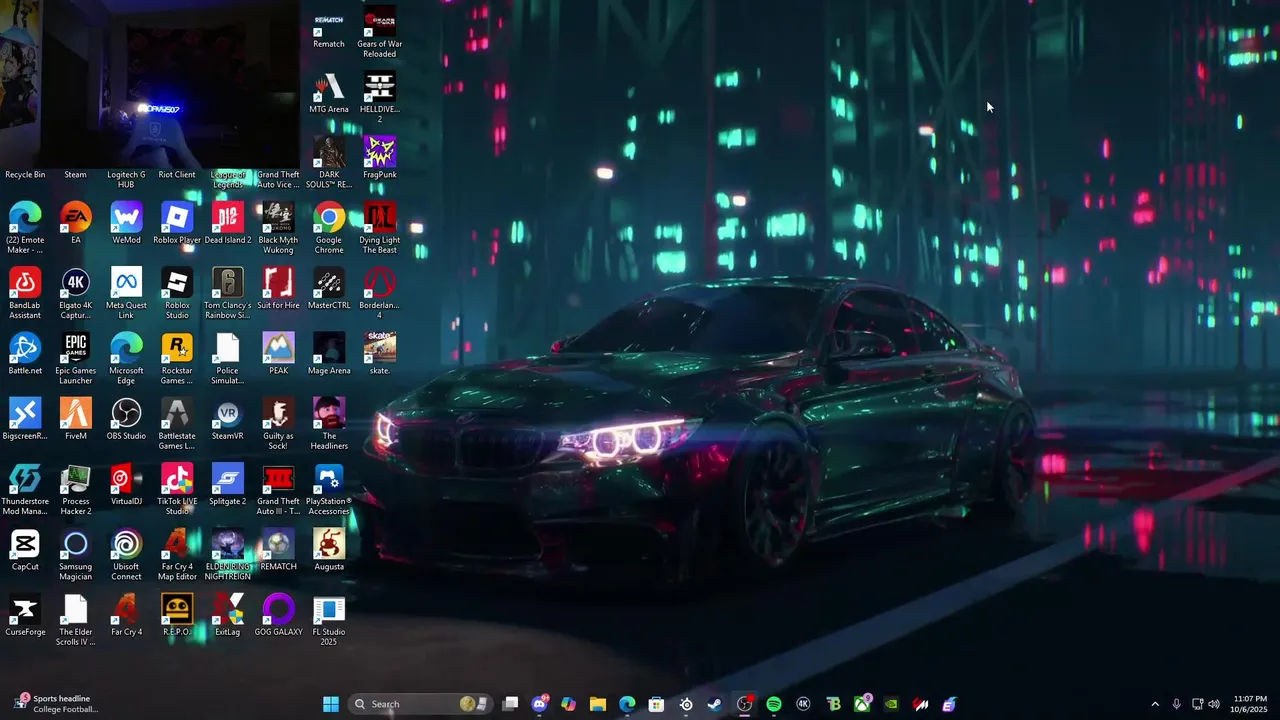1280x720 pixels.
Task: Select the TikTok LIVE Studio icon
Action: tap(177, 489)
